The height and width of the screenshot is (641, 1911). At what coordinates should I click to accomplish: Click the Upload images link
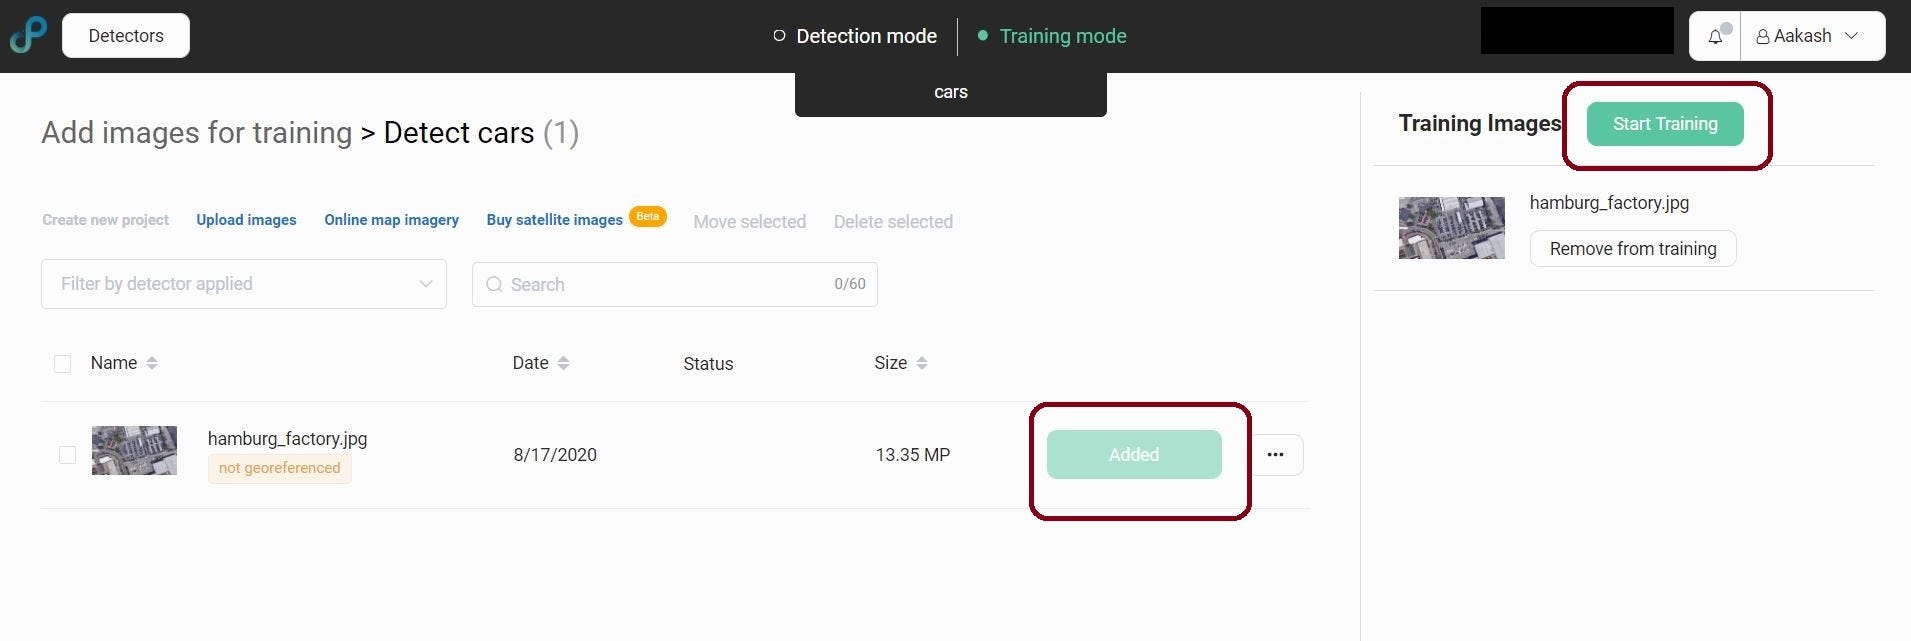point(246,220)
